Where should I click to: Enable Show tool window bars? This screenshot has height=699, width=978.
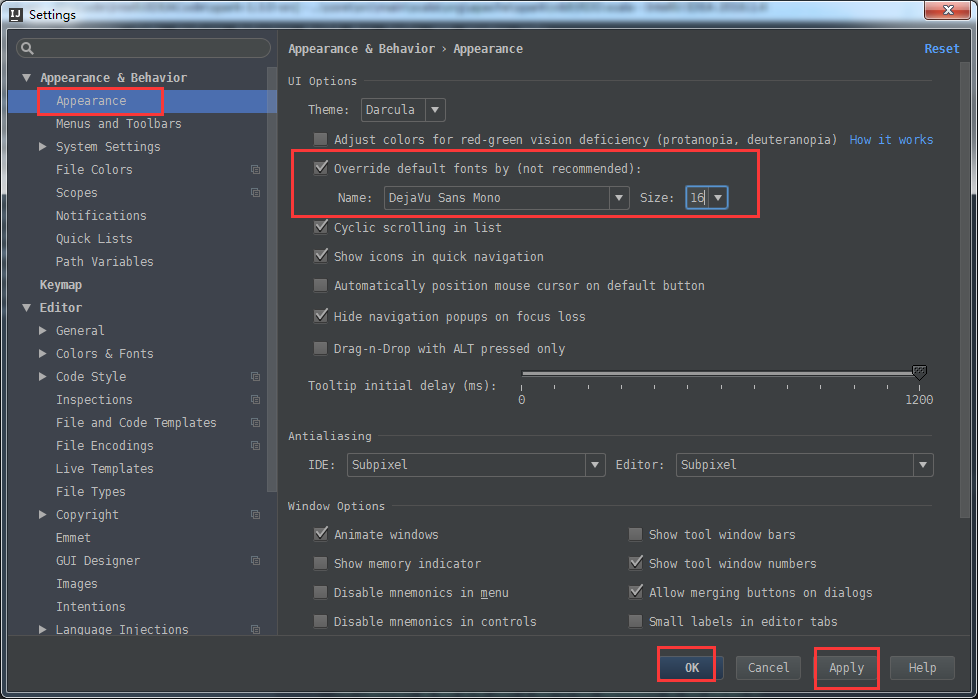636,534
